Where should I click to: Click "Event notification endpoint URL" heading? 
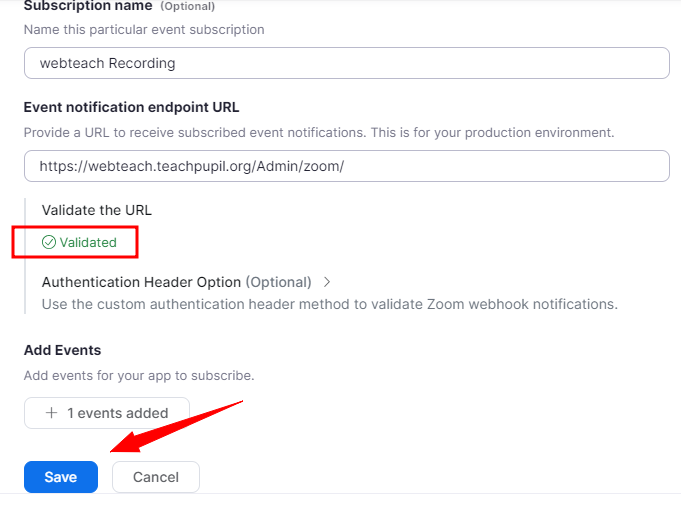pyautogui.click(x=131, y=108)
